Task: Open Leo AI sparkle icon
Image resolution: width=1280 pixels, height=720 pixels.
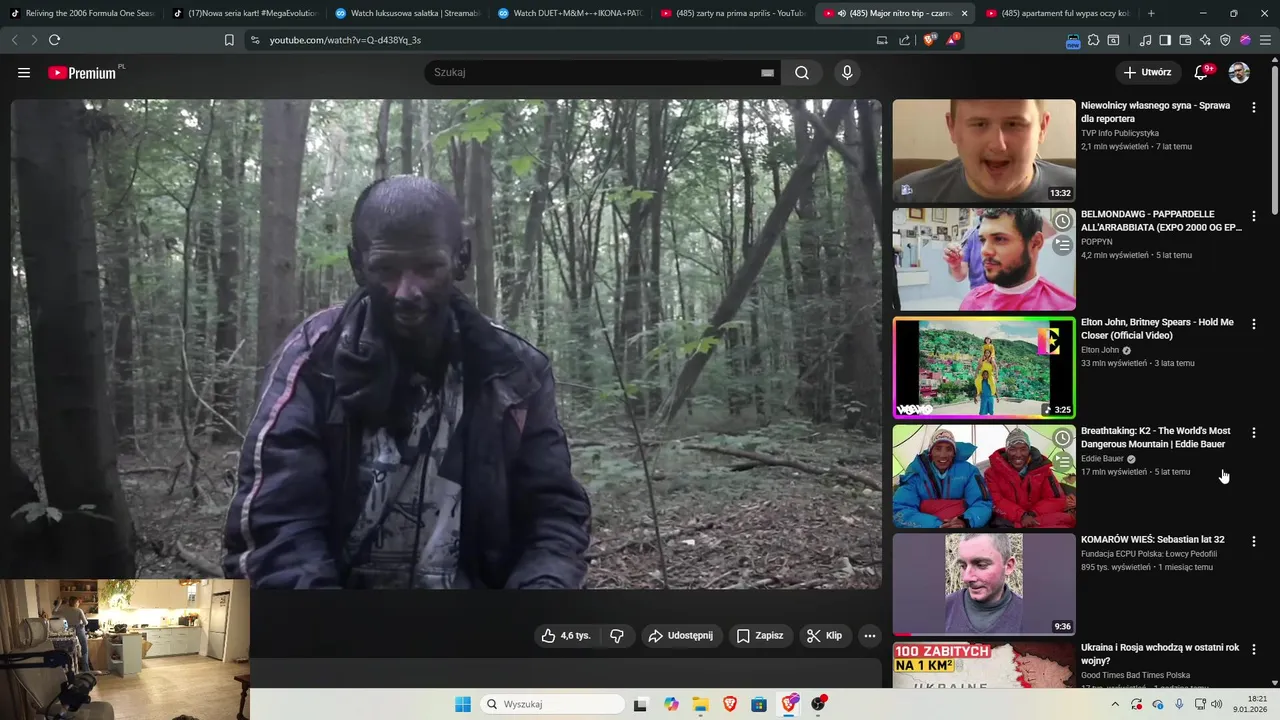Action: click(1205, 40)
